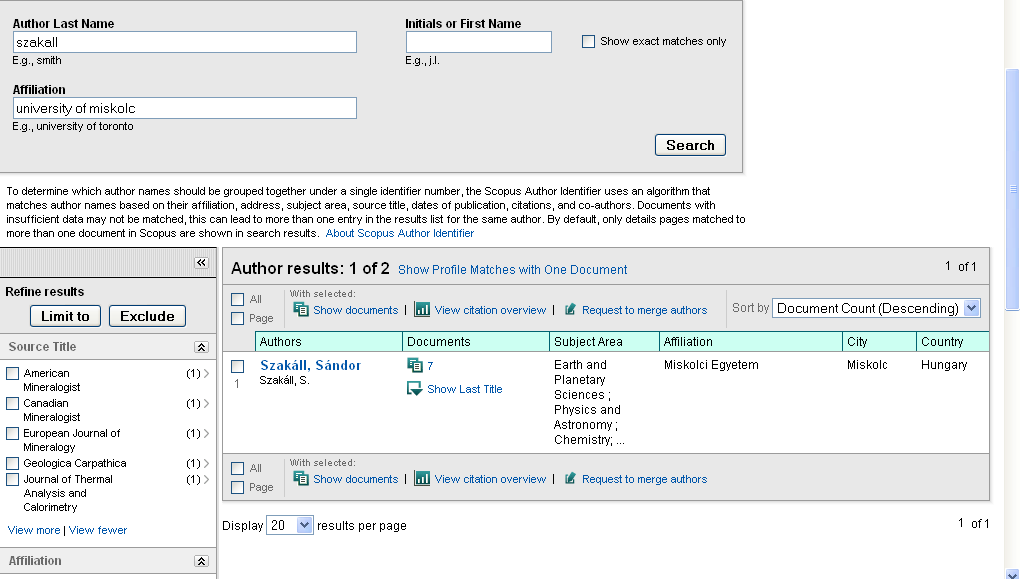Collapse the Affiliation refine section
The image size is (1020, 579).
[x=201, y=561]
